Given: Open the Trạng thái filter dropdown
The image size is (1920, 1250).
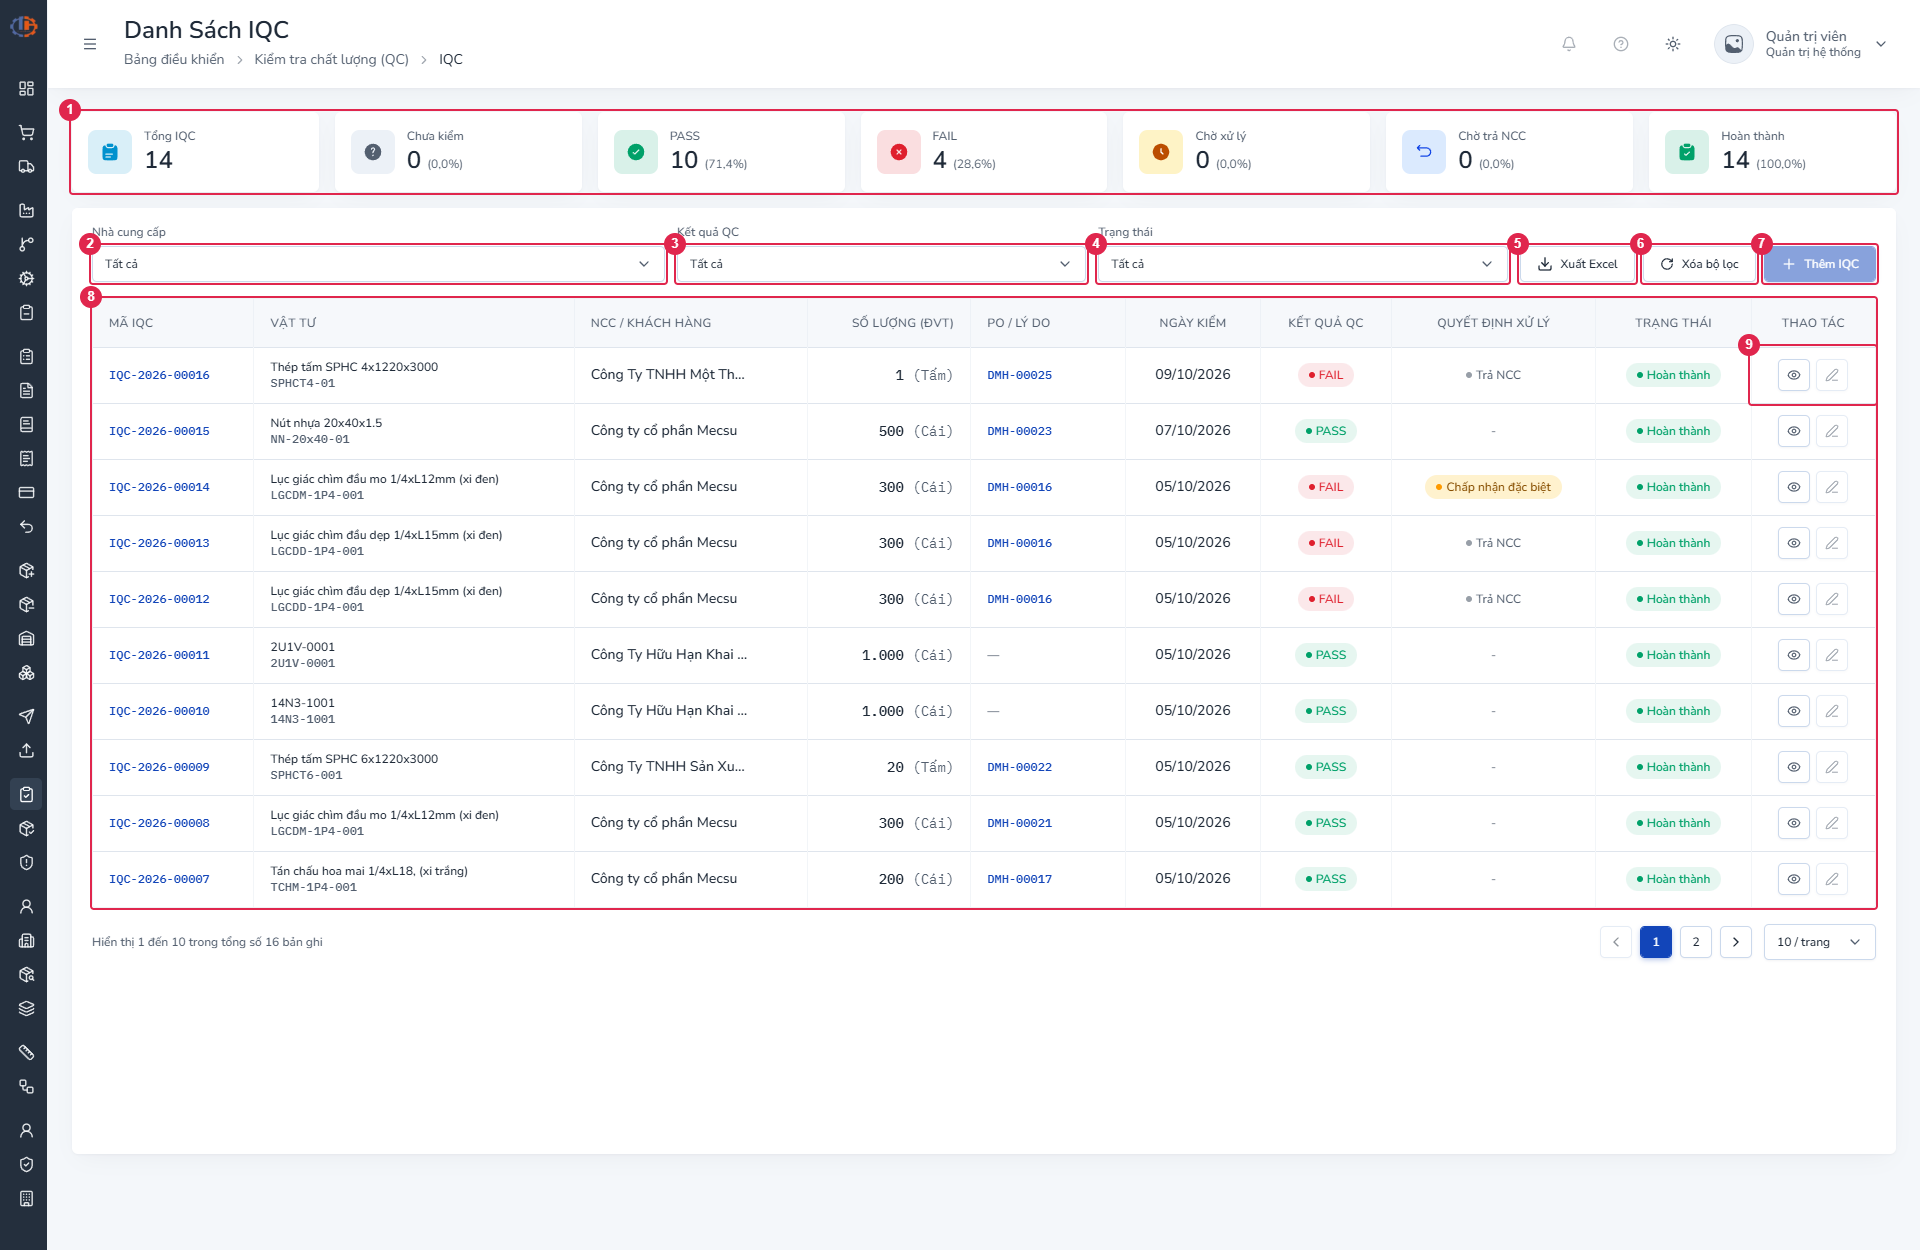Looking at the screenshot, I should tap(1302, 264).
